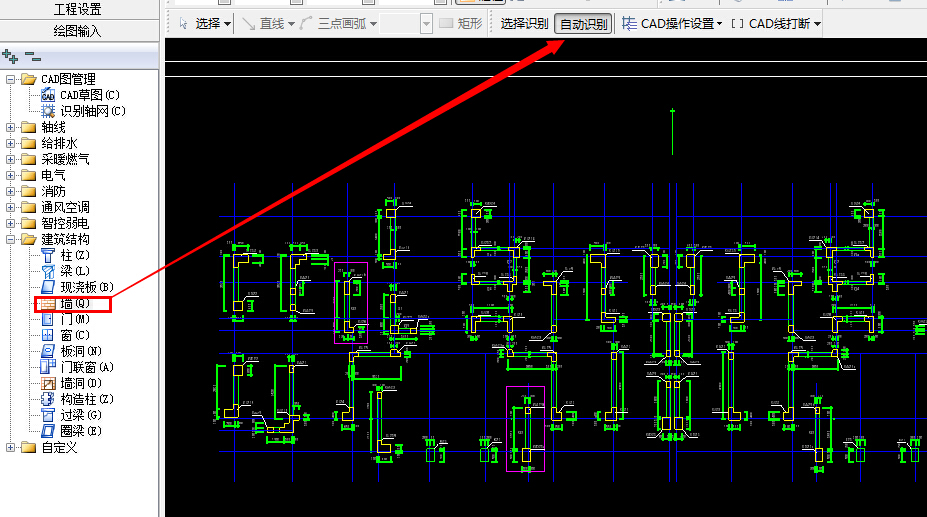Click the 自定义 folder label

(x=59, y=448)
